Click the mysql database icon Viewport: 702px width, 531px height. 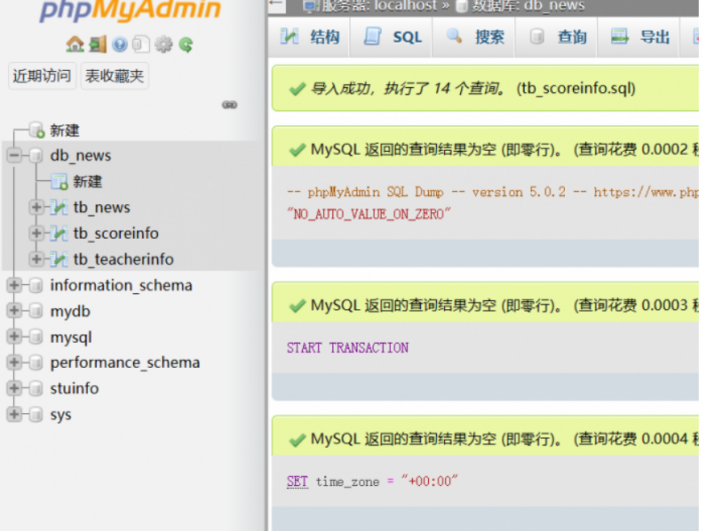point(36,337)
